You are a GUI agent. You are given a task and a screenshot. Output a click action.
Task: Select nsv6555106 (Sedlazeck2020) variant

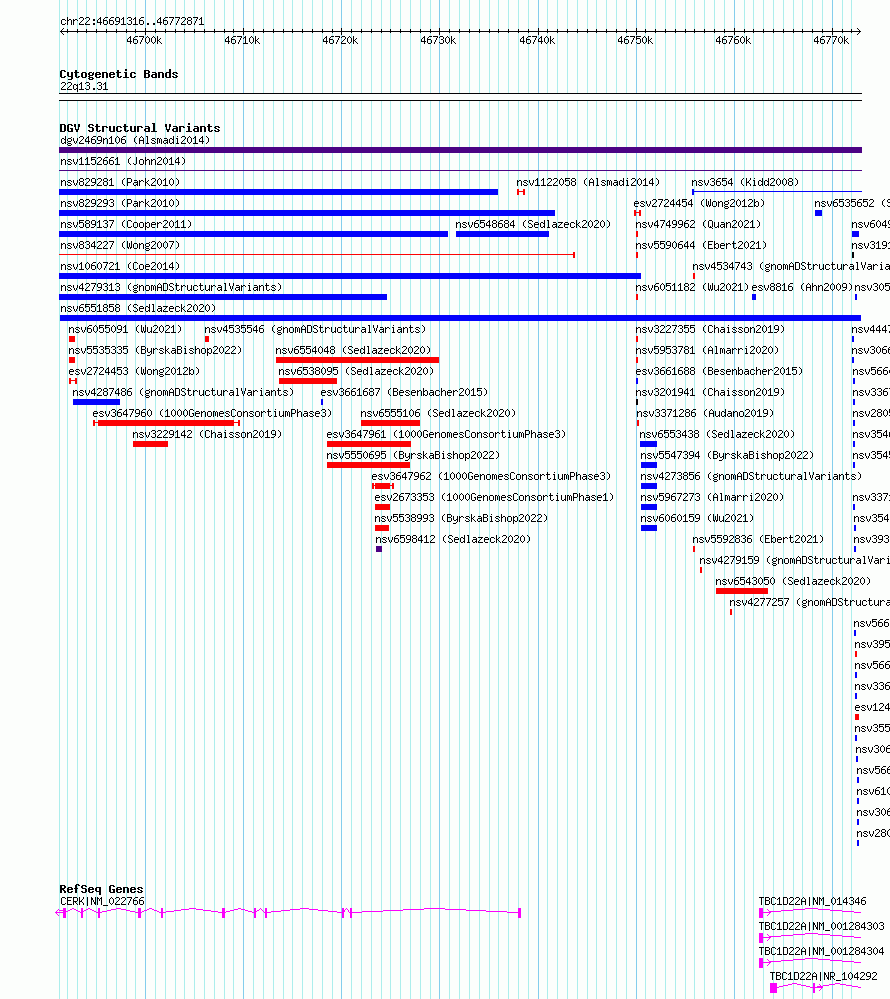pos(438,413)
